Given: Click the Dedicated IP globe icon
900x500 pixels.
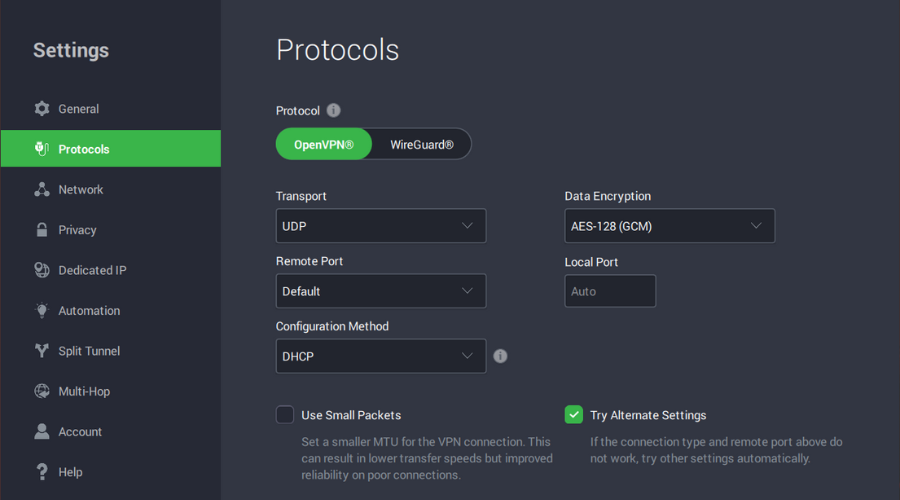Looking at the screenshot, I should [x=42, y=270].
